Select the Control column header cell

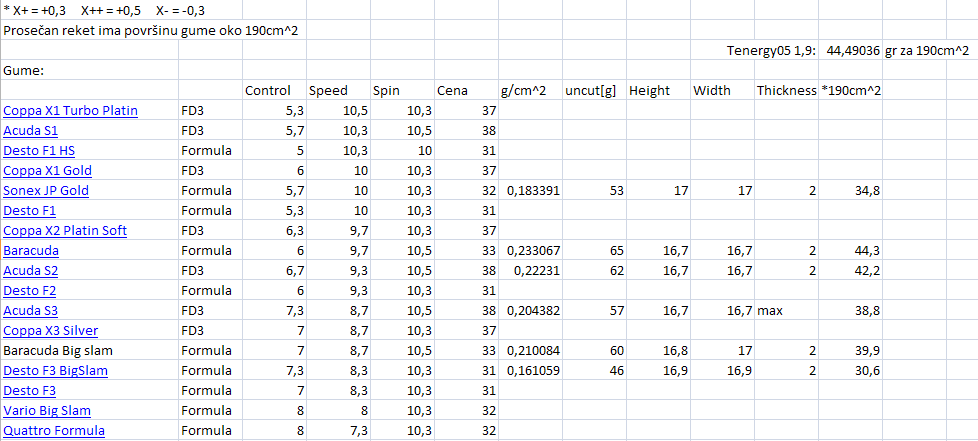274,91
